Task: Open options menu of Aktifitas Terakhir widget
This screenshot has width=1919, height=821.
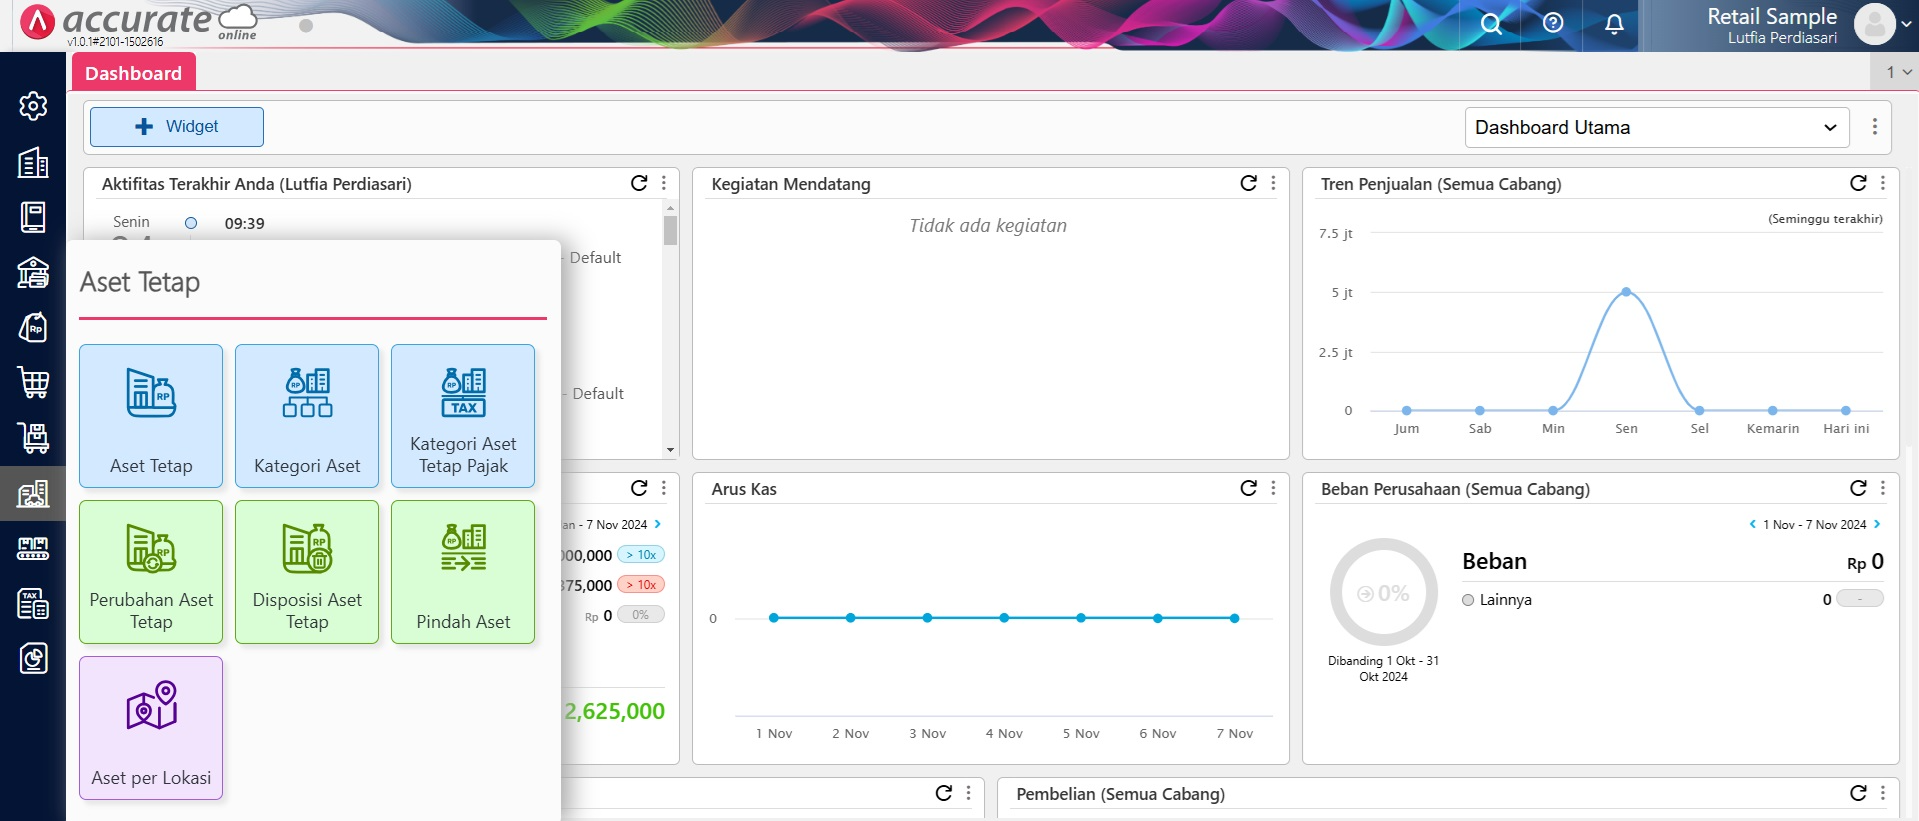Action: 664,183
